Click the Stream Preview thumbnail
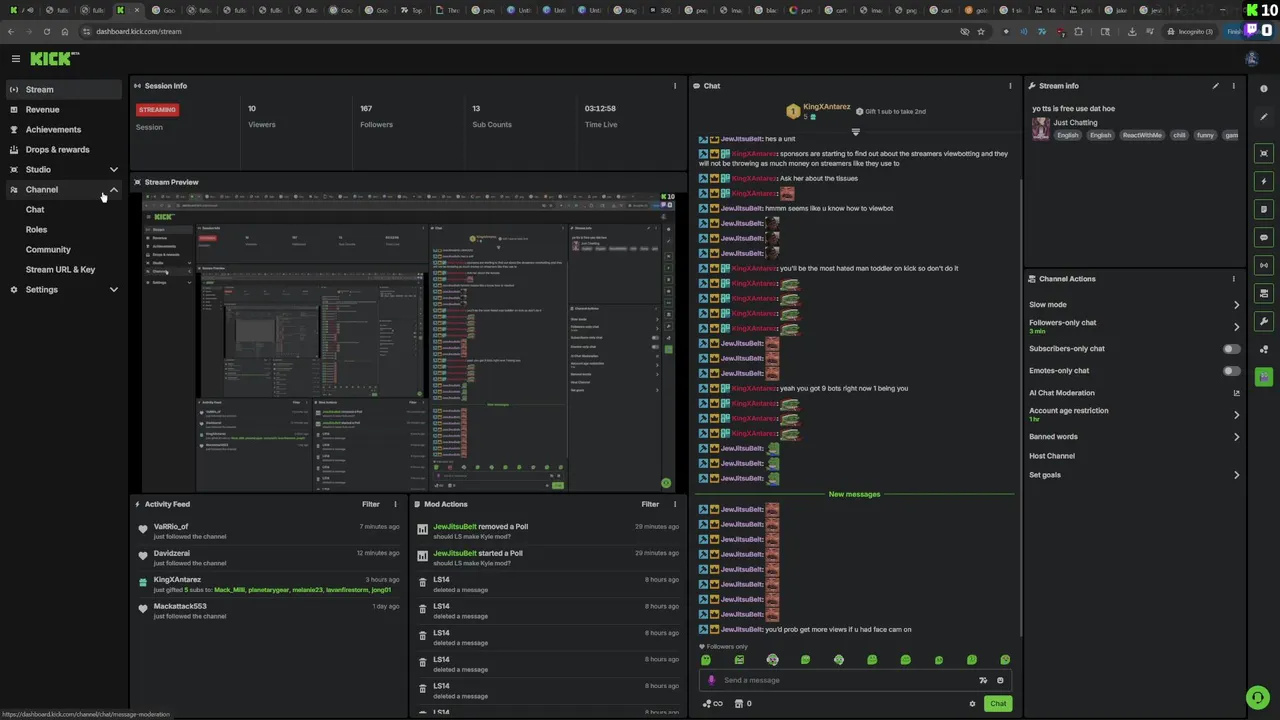 pos(408,340)
